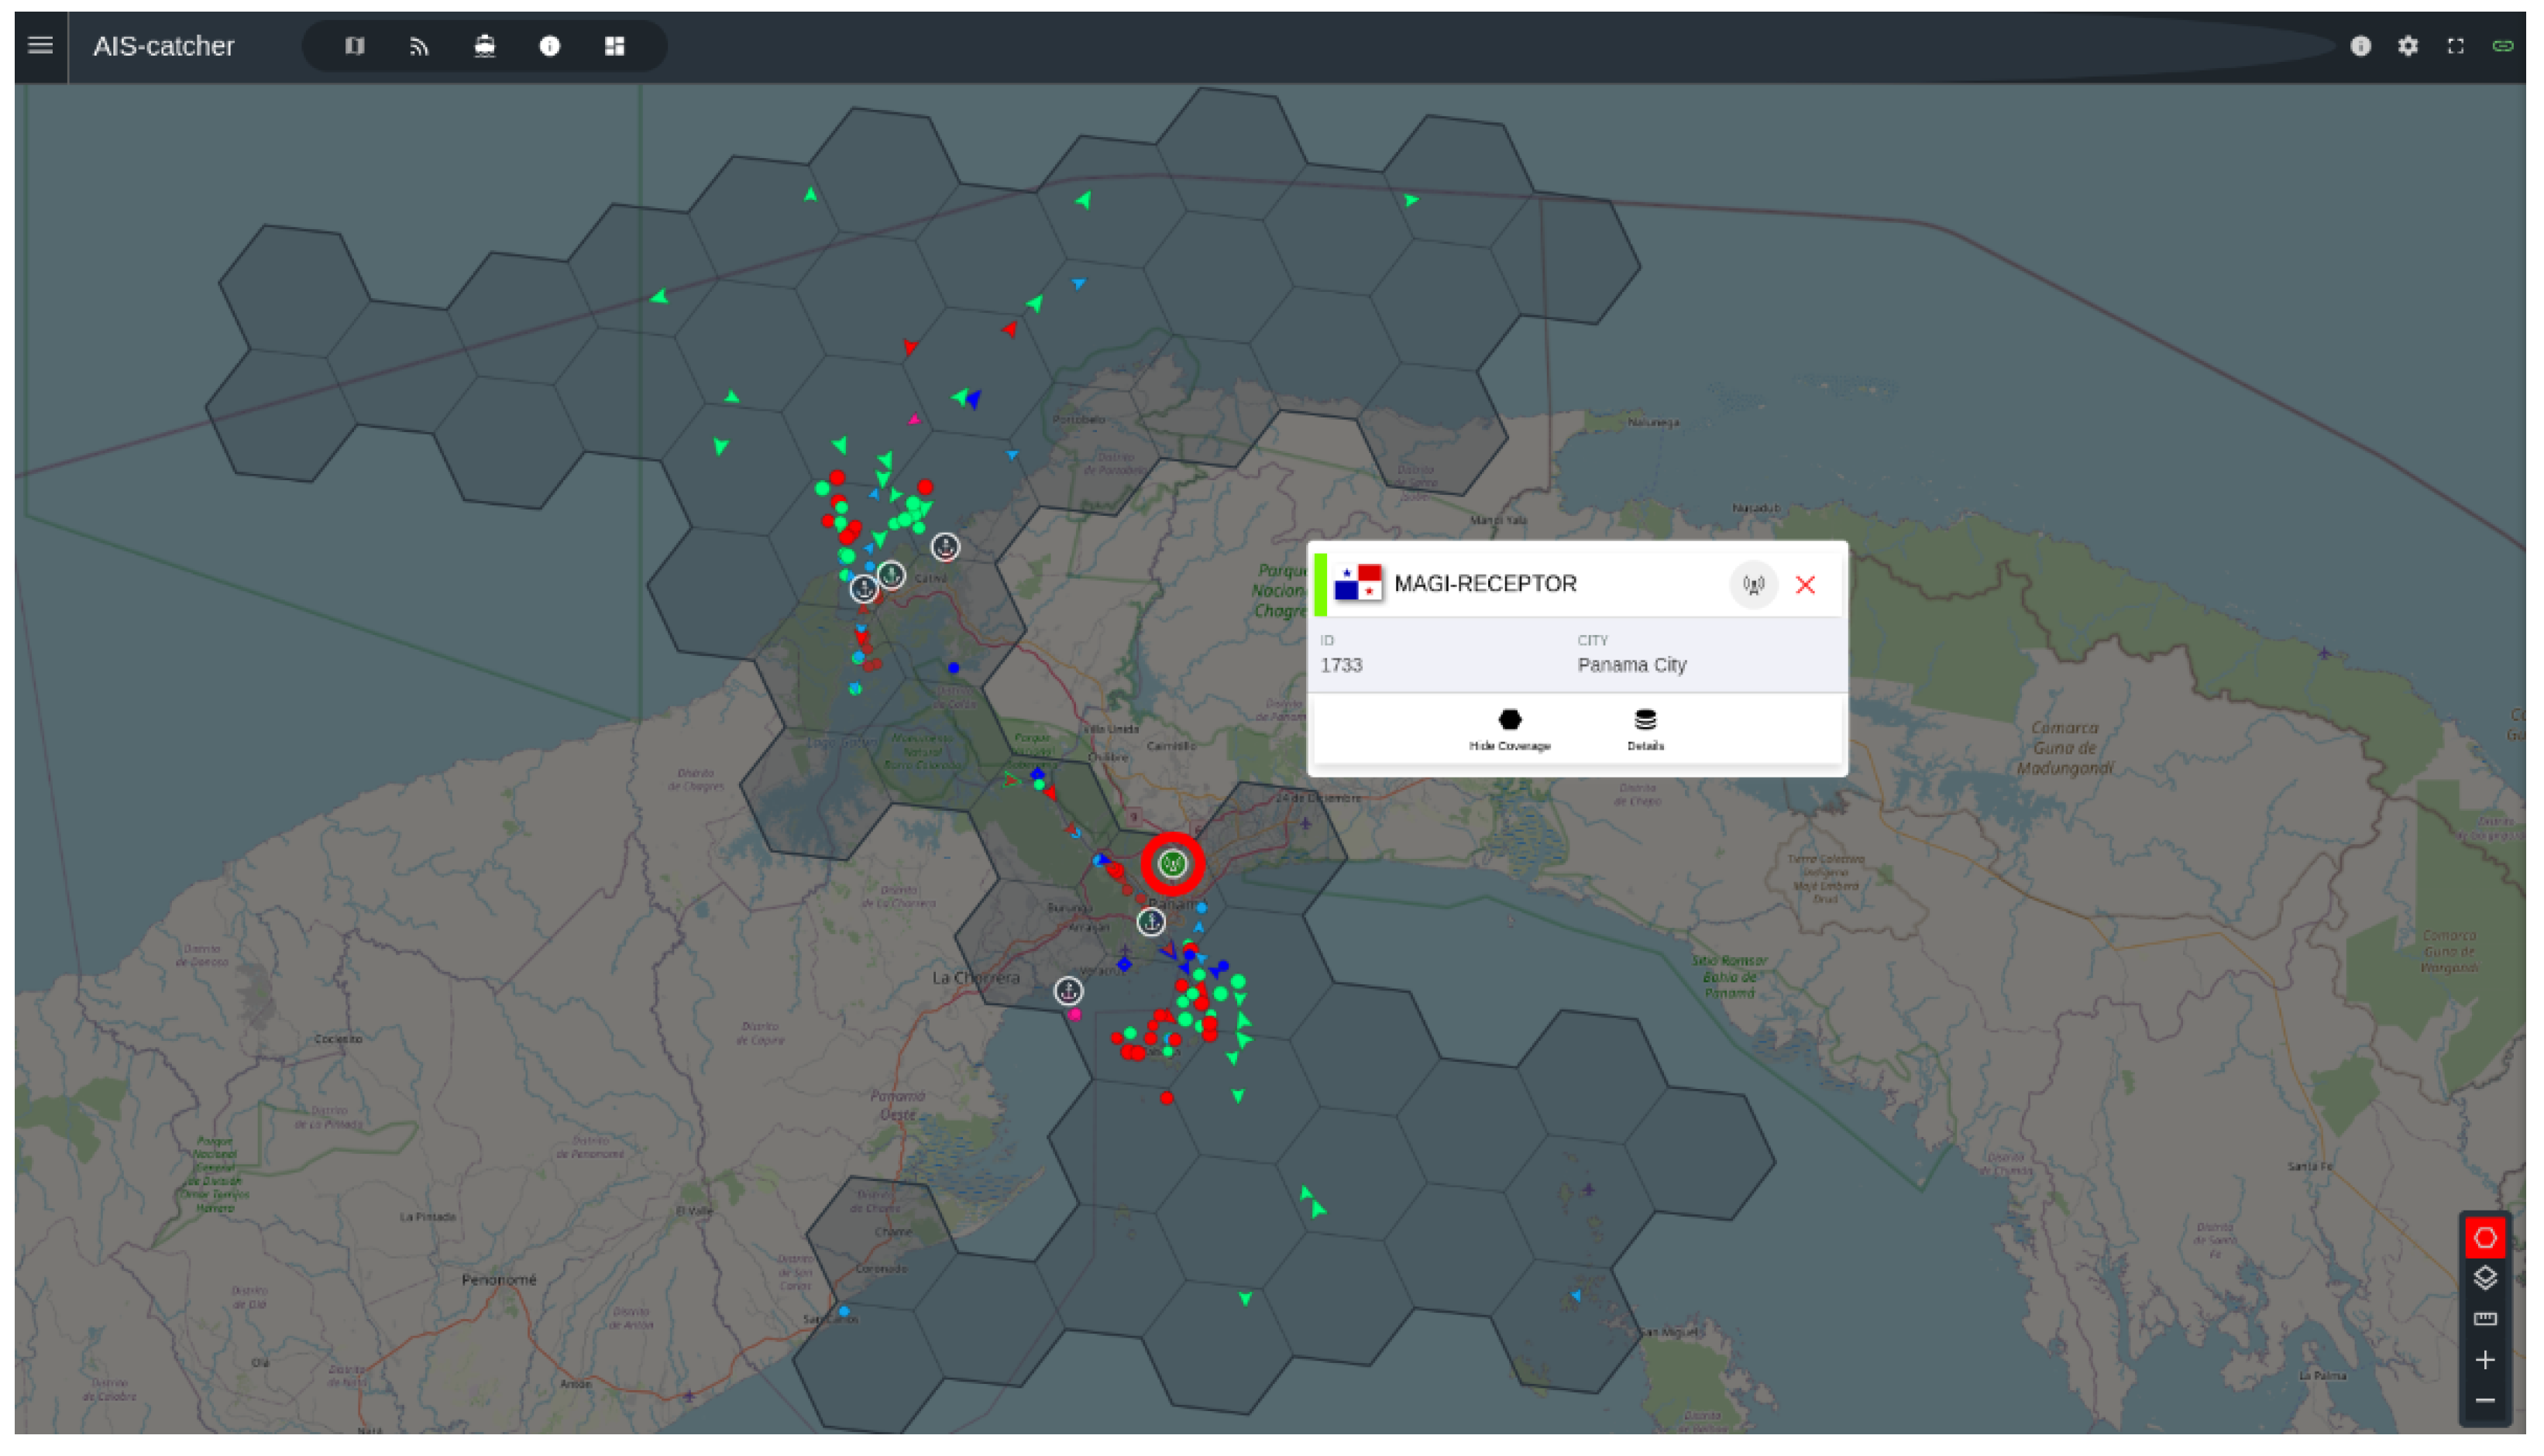Image resolution: width=2544 pixels, height=1456 pixels.
Task: Open the plots dashboard grid icon
Action: [x=614, y=46]
